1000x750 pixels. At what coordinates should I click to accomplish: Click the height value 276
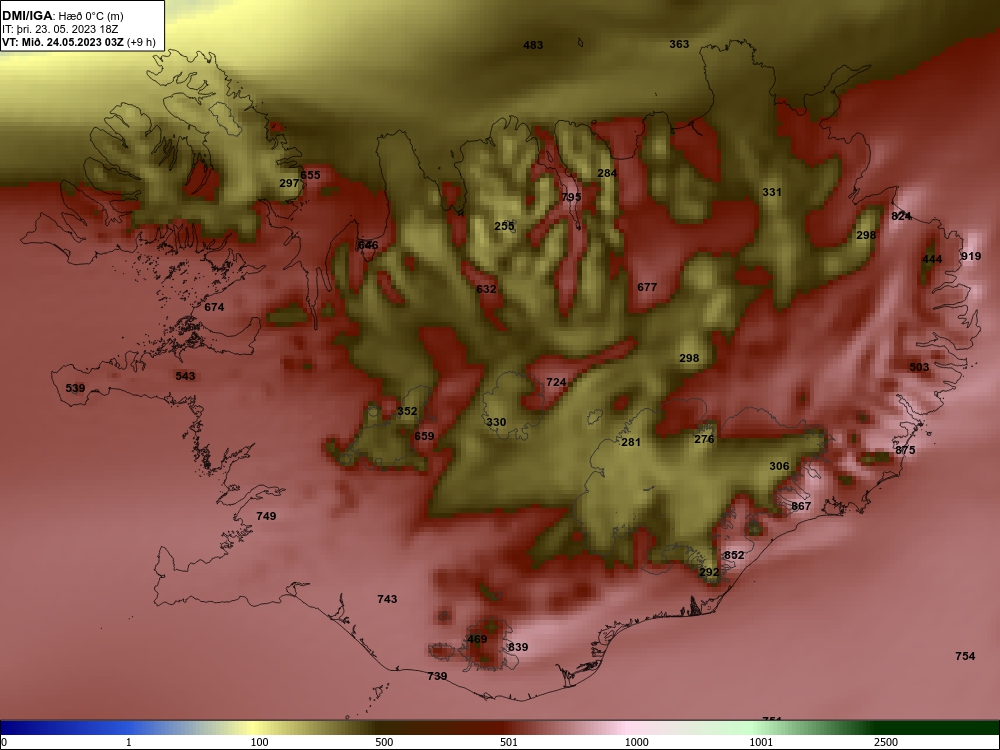point(704,439)
